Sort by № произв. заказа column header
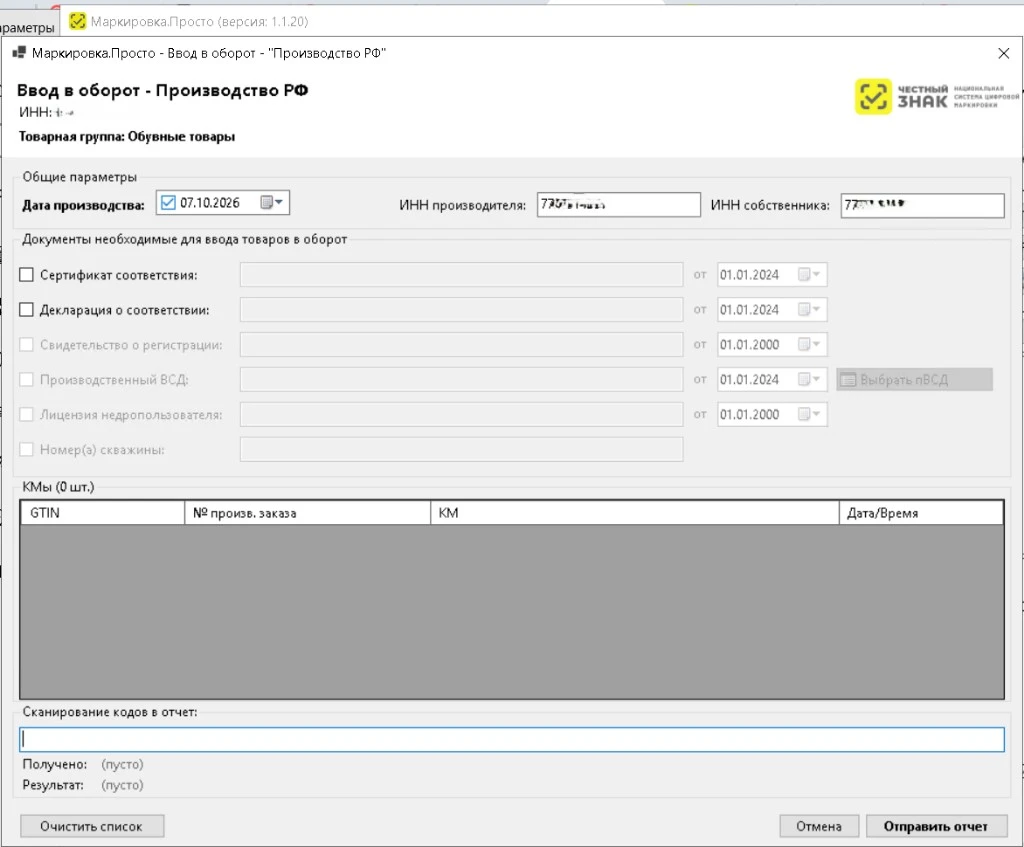The width and height of the screenshot is (1024, 847). (x=308, y=513)
